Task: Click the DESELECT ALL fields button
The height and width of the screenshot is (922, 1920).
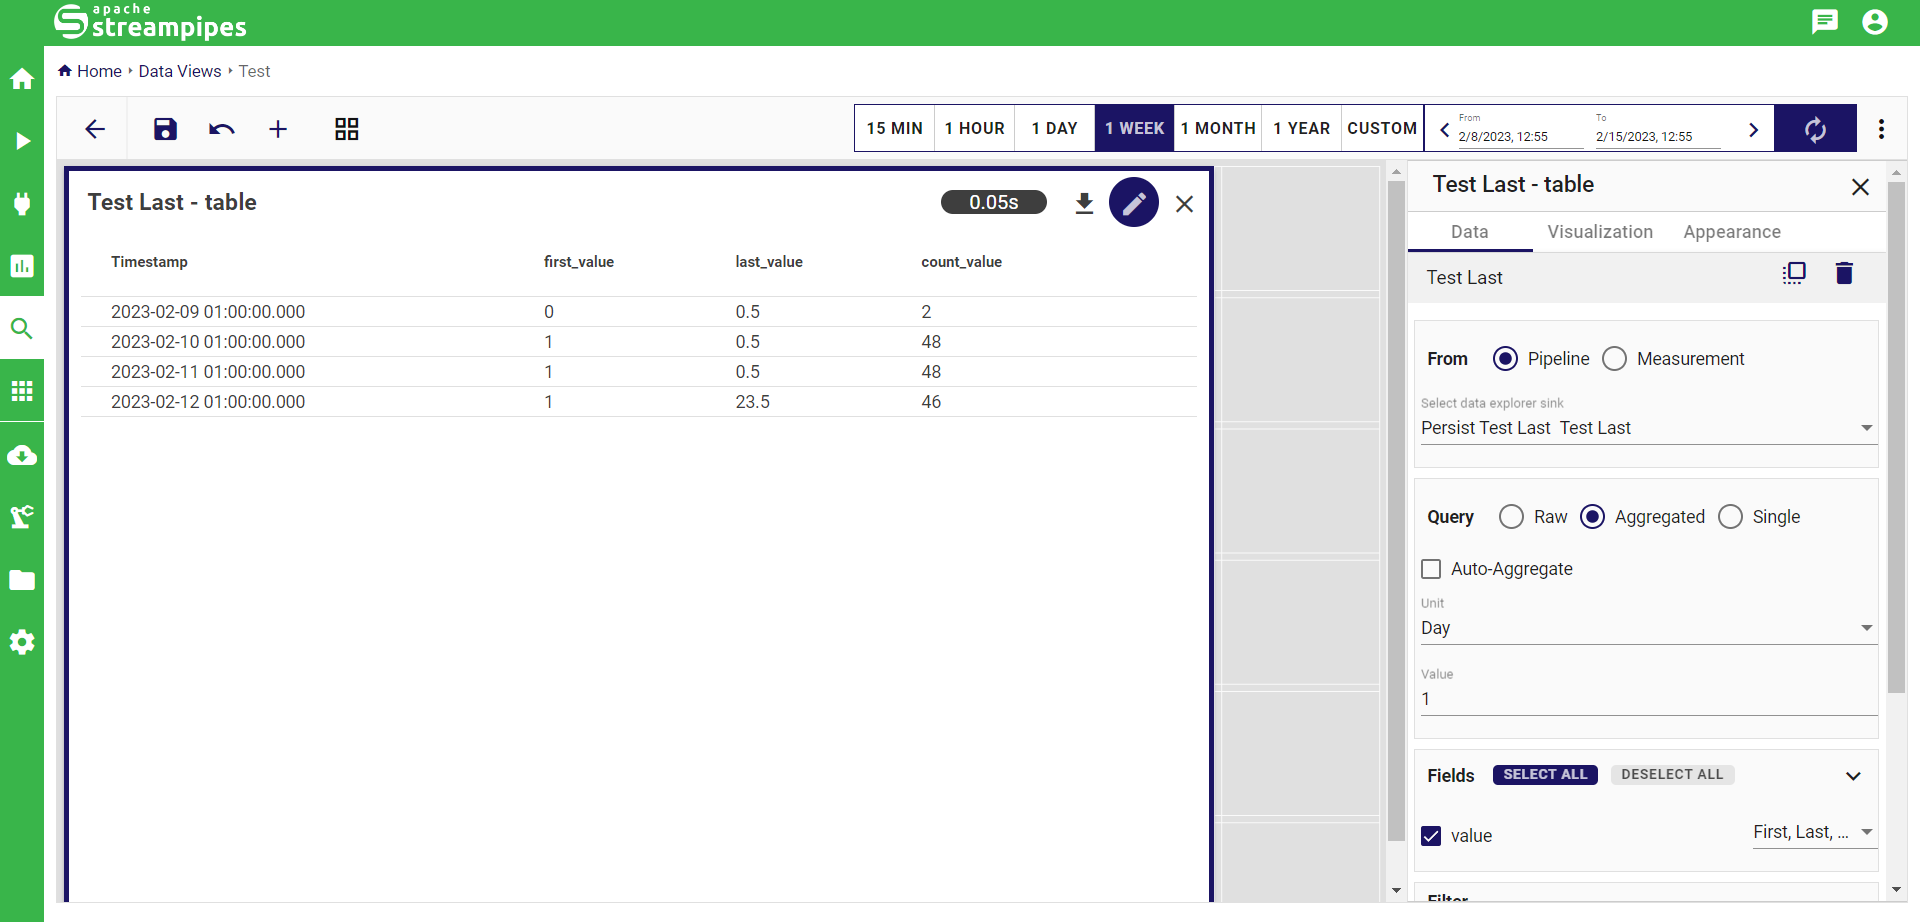Action: tap(1672, 775)
